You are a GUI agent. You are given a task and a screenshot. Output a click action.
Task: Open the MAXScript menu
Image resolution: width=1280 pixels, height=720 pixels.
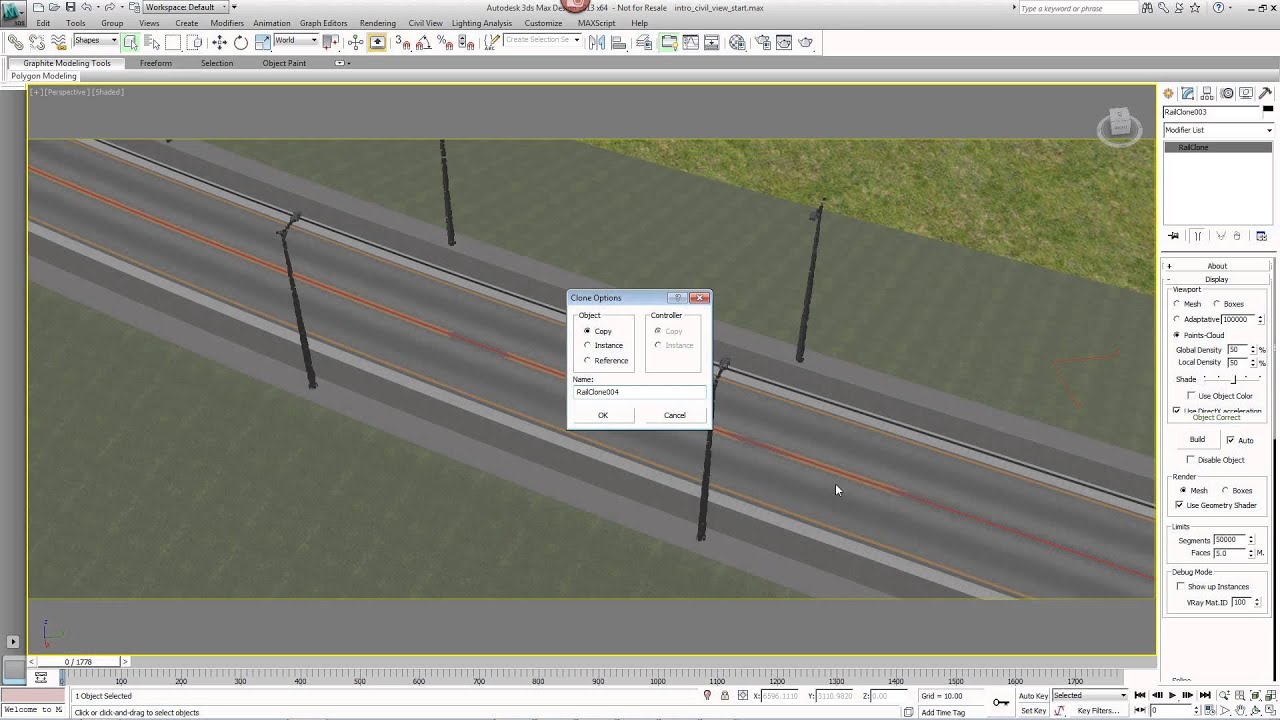[x=596, y=23]
